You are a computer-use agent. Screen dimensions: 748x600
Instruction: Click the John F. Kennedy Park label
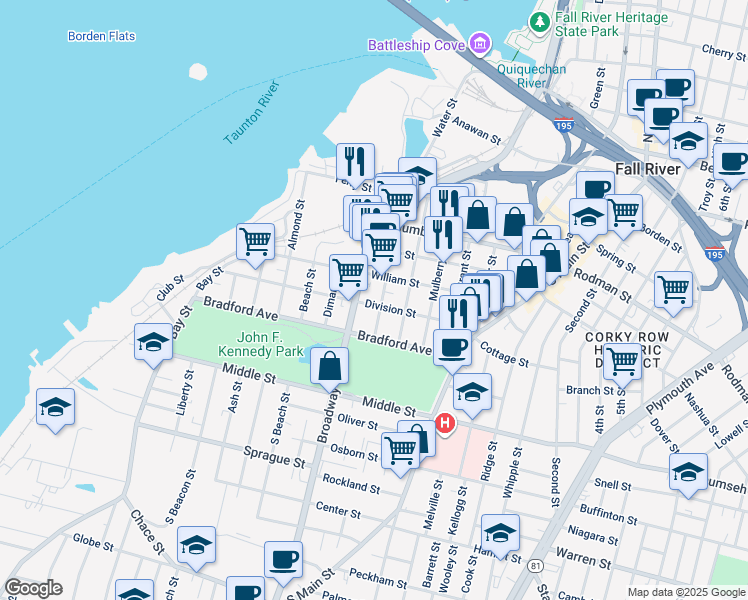260,344
